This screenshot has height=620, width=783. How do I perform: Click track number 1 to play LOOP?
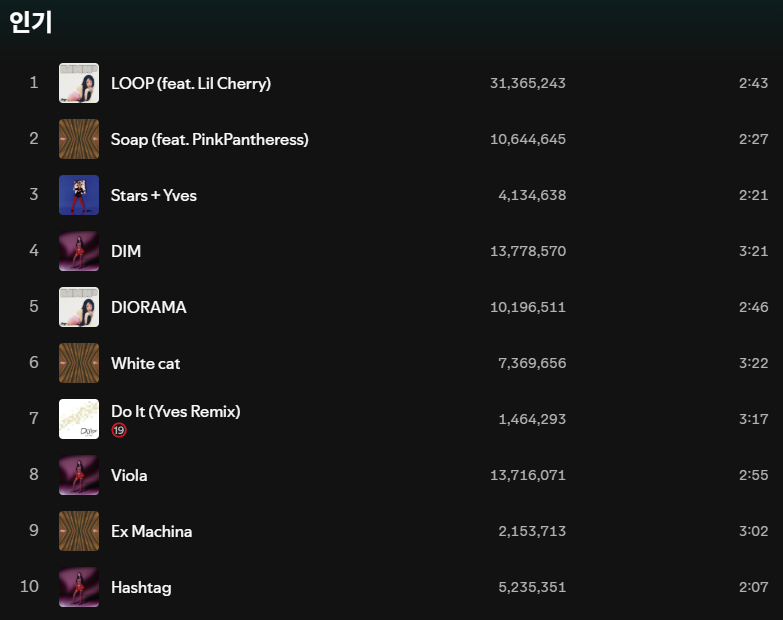[x=34, y=83]
